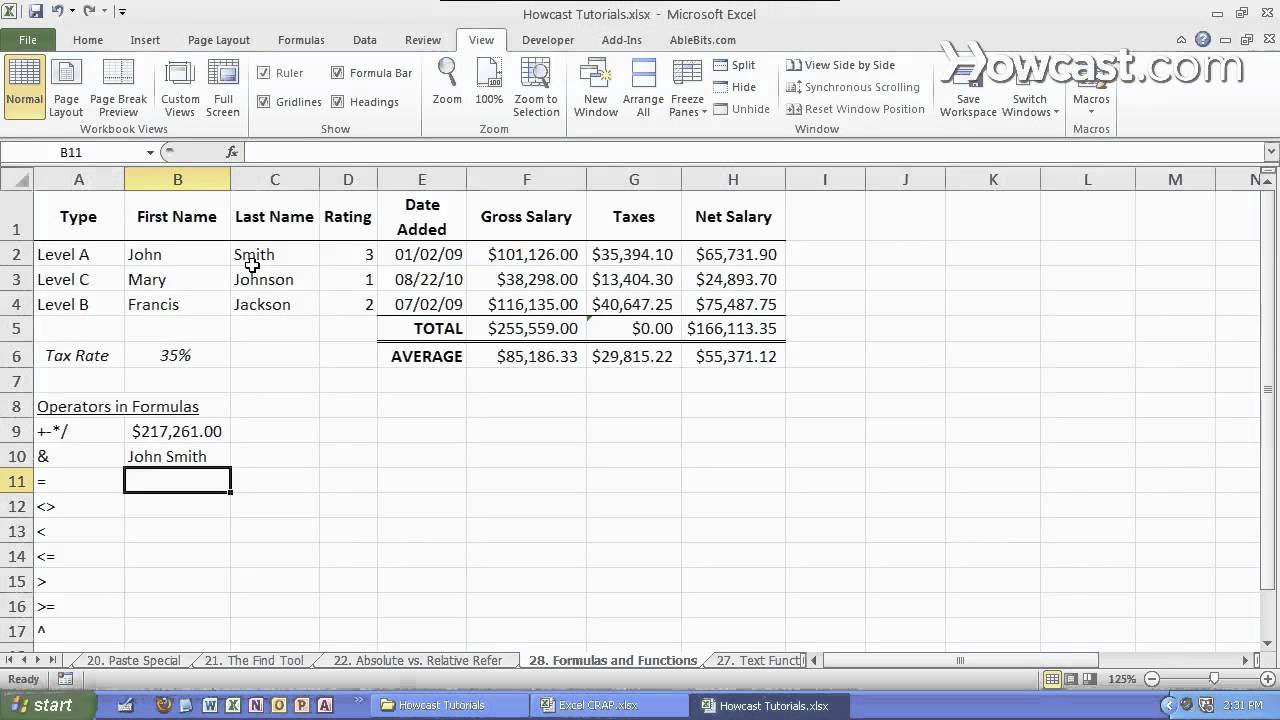Open the File tab
The image size is (1280, 720).
[28, 40]
